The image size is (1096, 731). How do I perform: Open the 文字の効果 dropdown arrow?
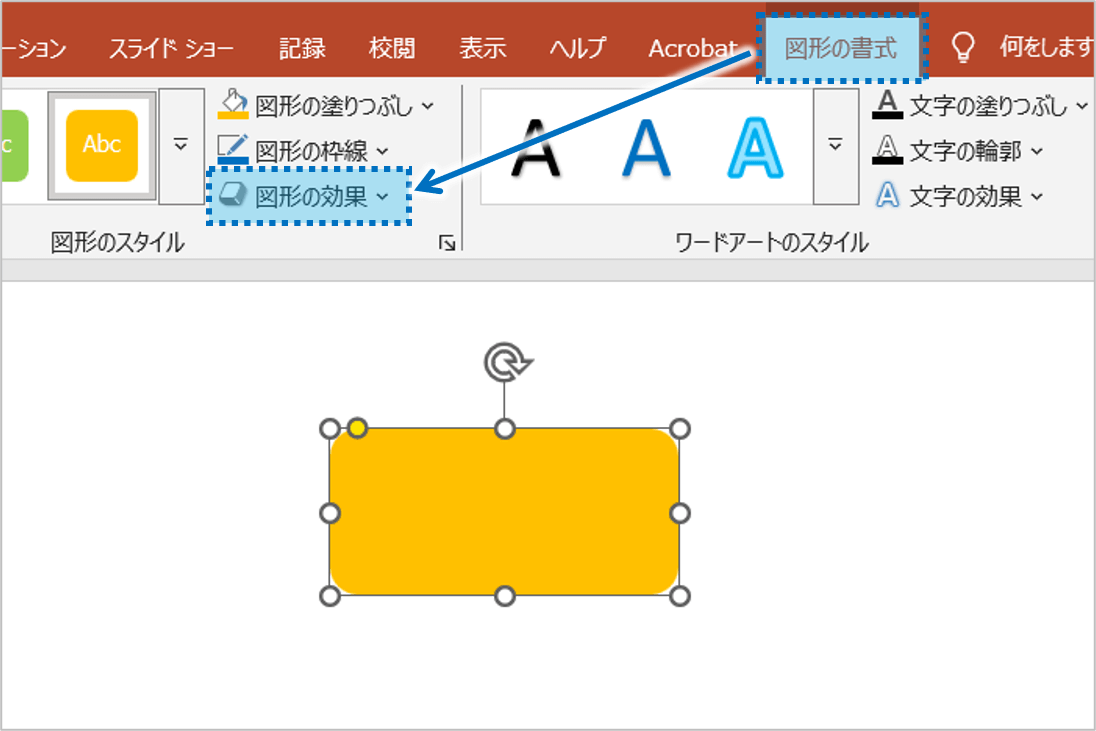pyautogui.click(x=1036, y=197)
